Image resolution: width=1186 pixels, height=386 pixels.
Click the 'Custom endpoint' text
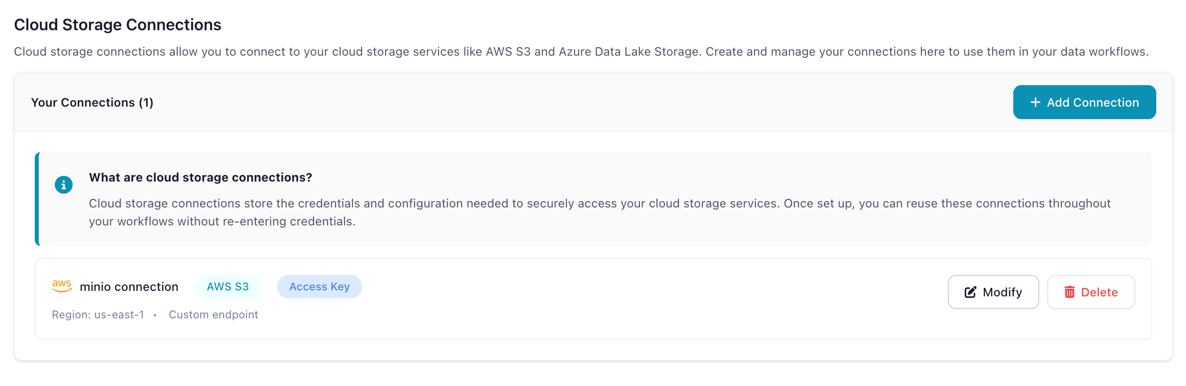(x=213, y=314)
